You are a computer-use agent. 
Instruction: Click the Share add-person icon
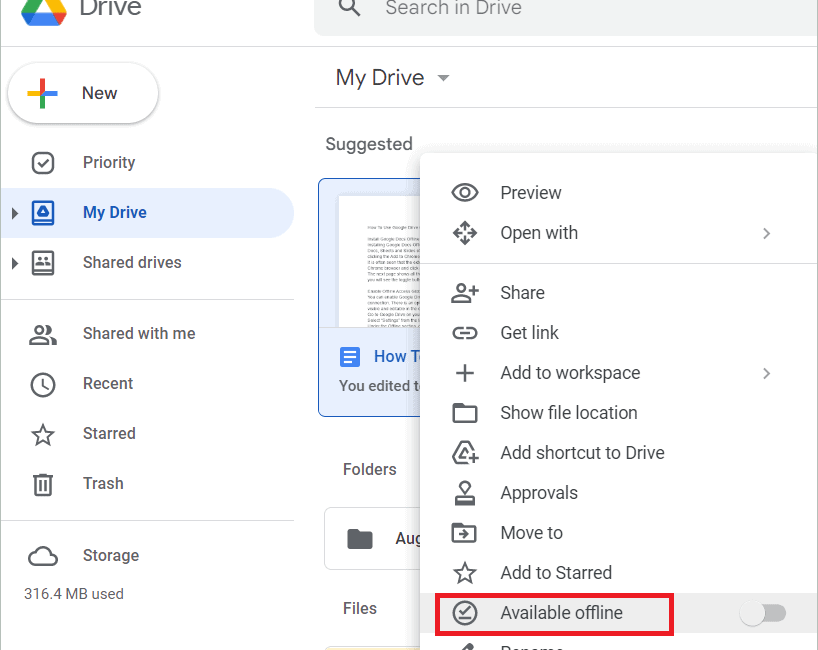[465, 293]
